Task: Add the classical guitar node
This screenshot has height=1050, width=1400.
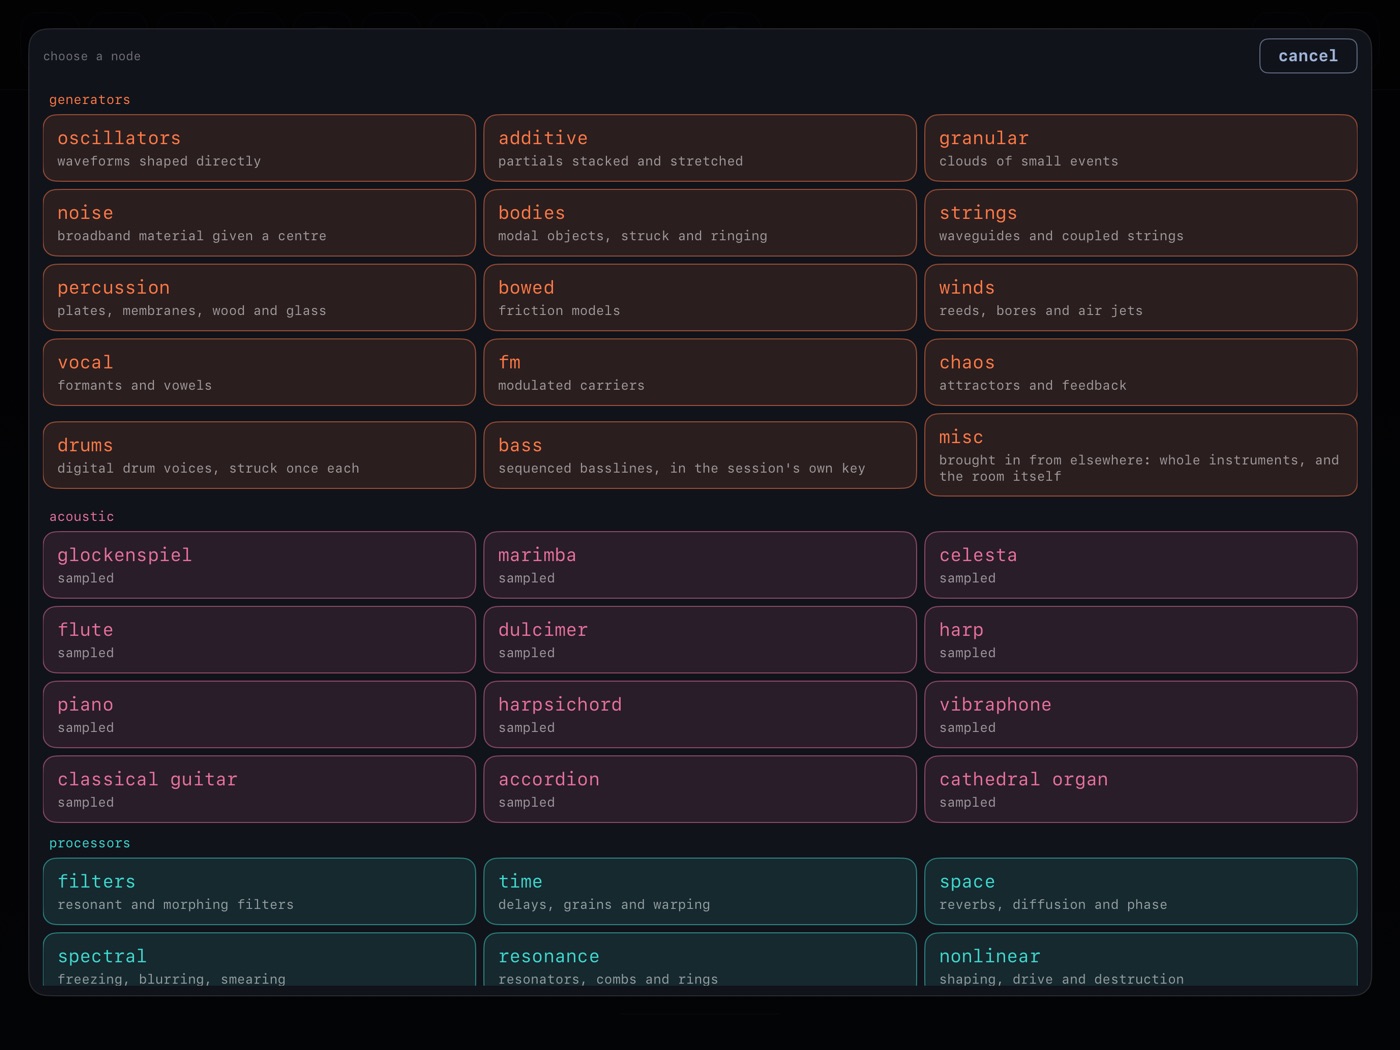Action: pyautogui.click(x=259, y=789)
